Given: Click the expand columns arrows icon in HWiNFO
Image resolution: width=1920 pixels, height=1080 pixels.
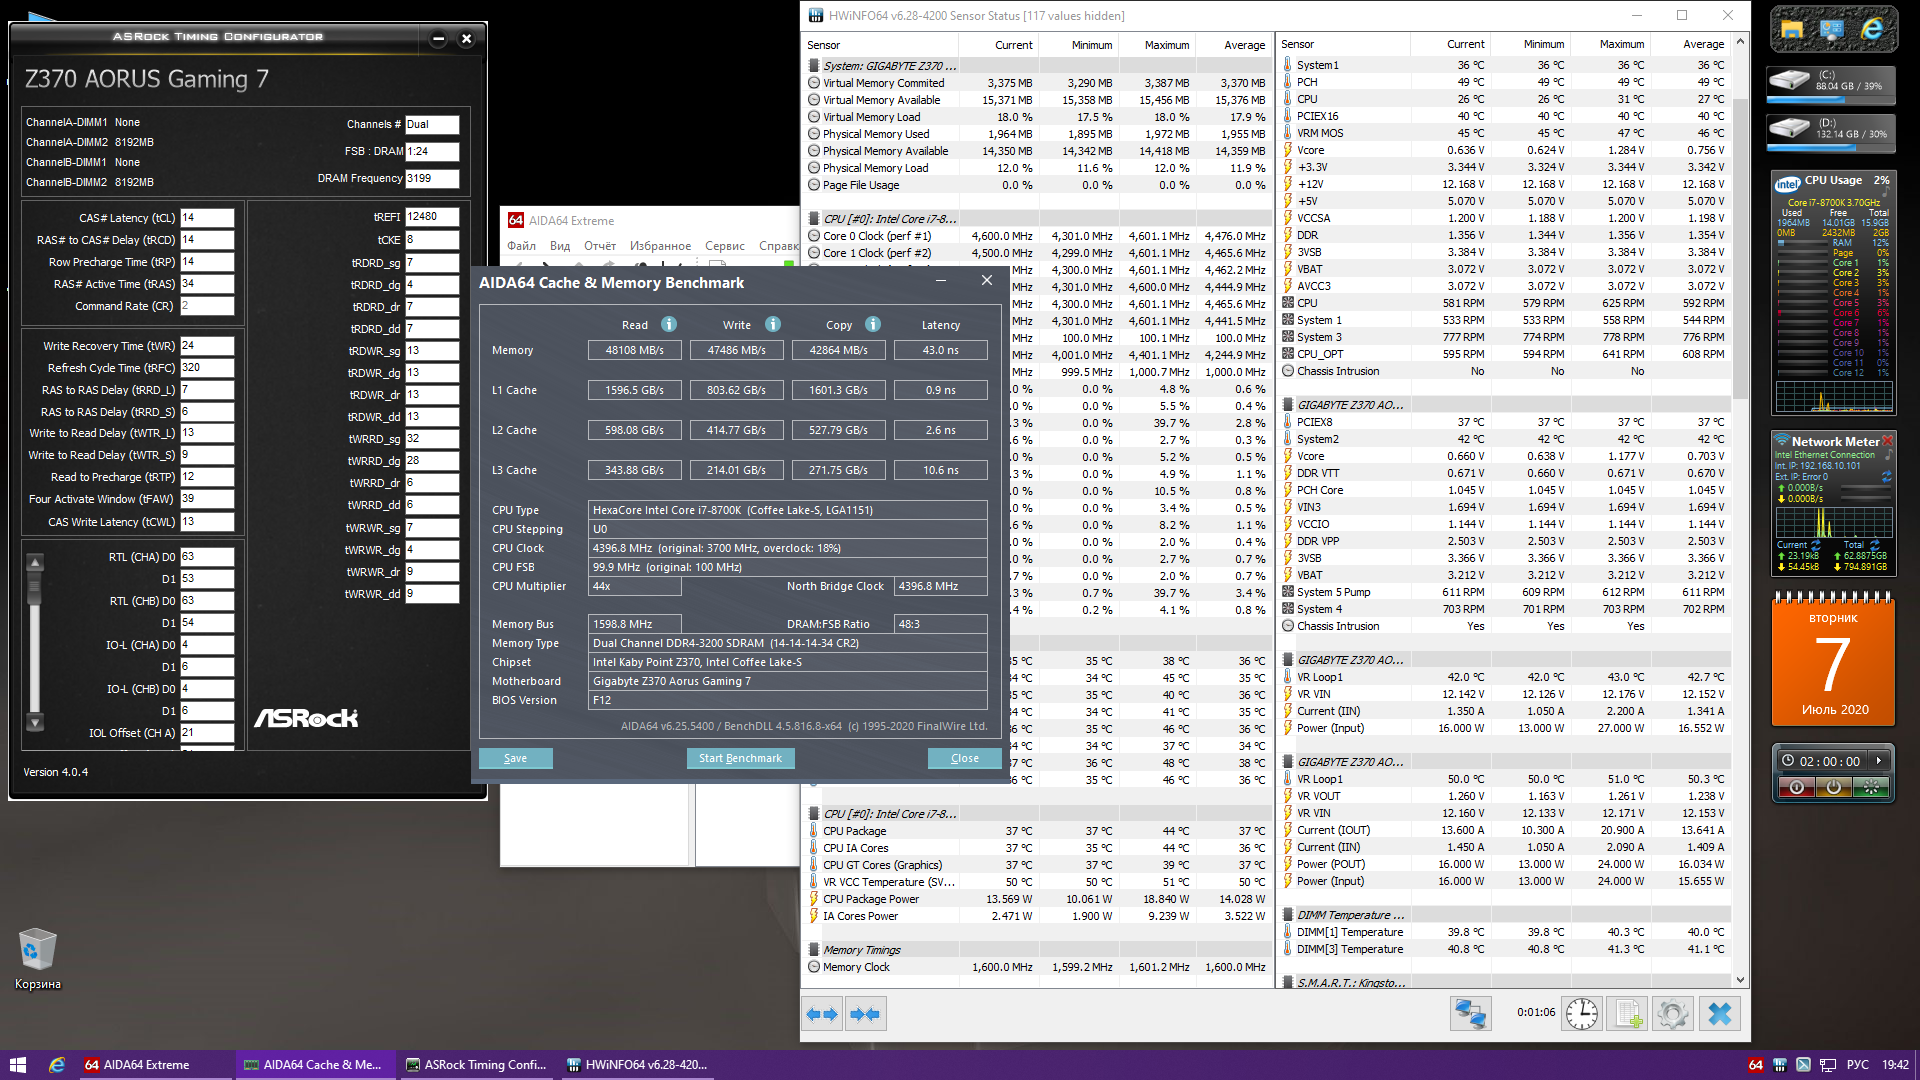Looking at the screenshot, I should click(821, 1014).
